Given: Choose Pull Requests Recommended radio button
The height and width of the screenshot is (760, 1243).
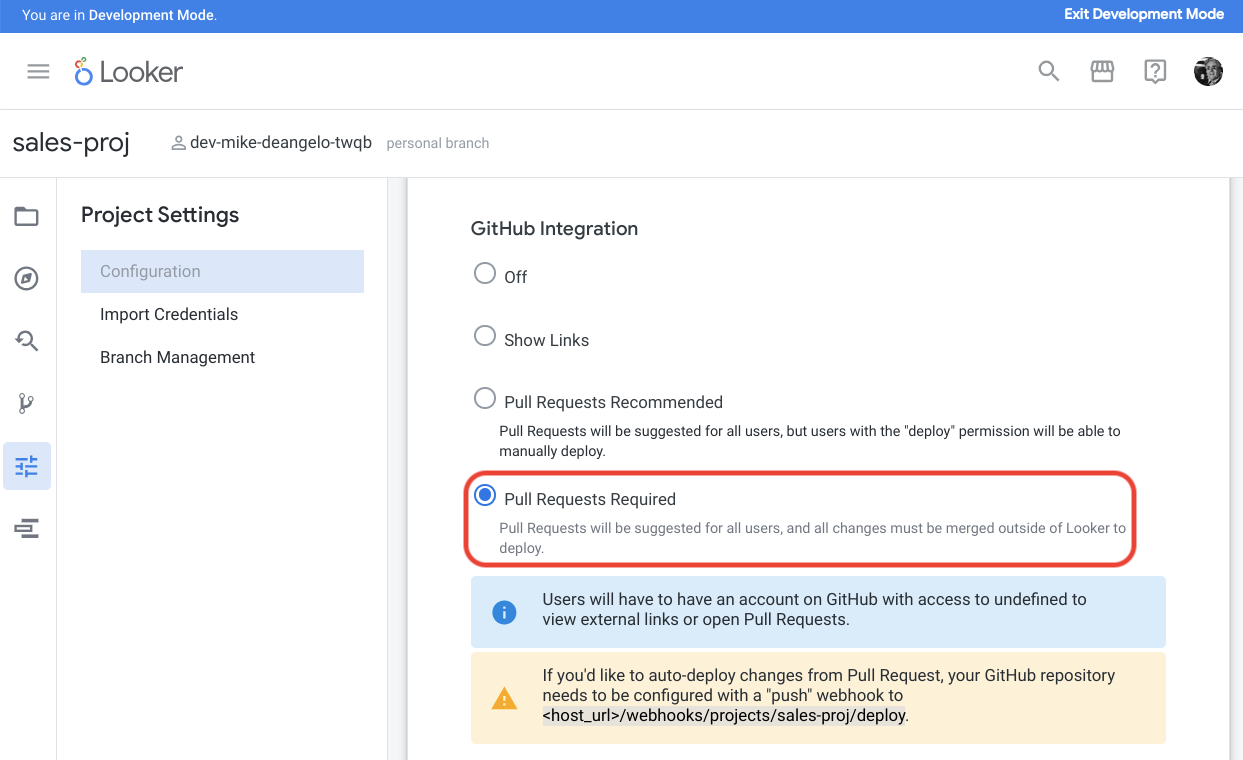Looking at the screenshot, I should pos(485,399).
